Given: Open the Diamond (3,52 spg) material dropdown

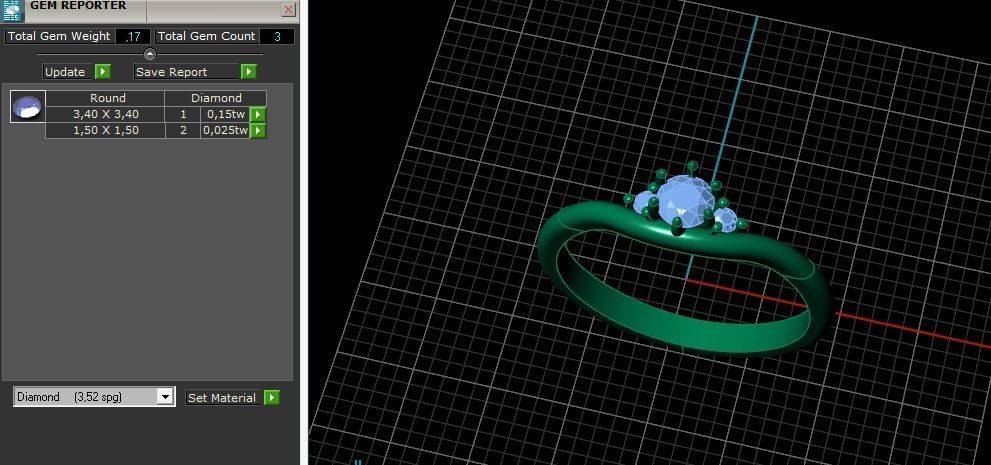Looking at the screenshot, I should (x=94, y=397).
